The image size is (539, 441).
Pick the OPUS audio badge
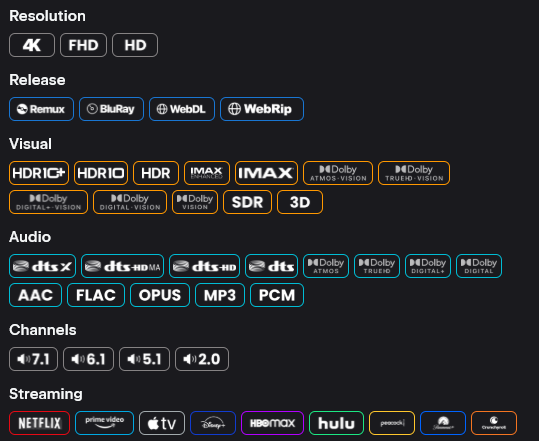(160, 295)
